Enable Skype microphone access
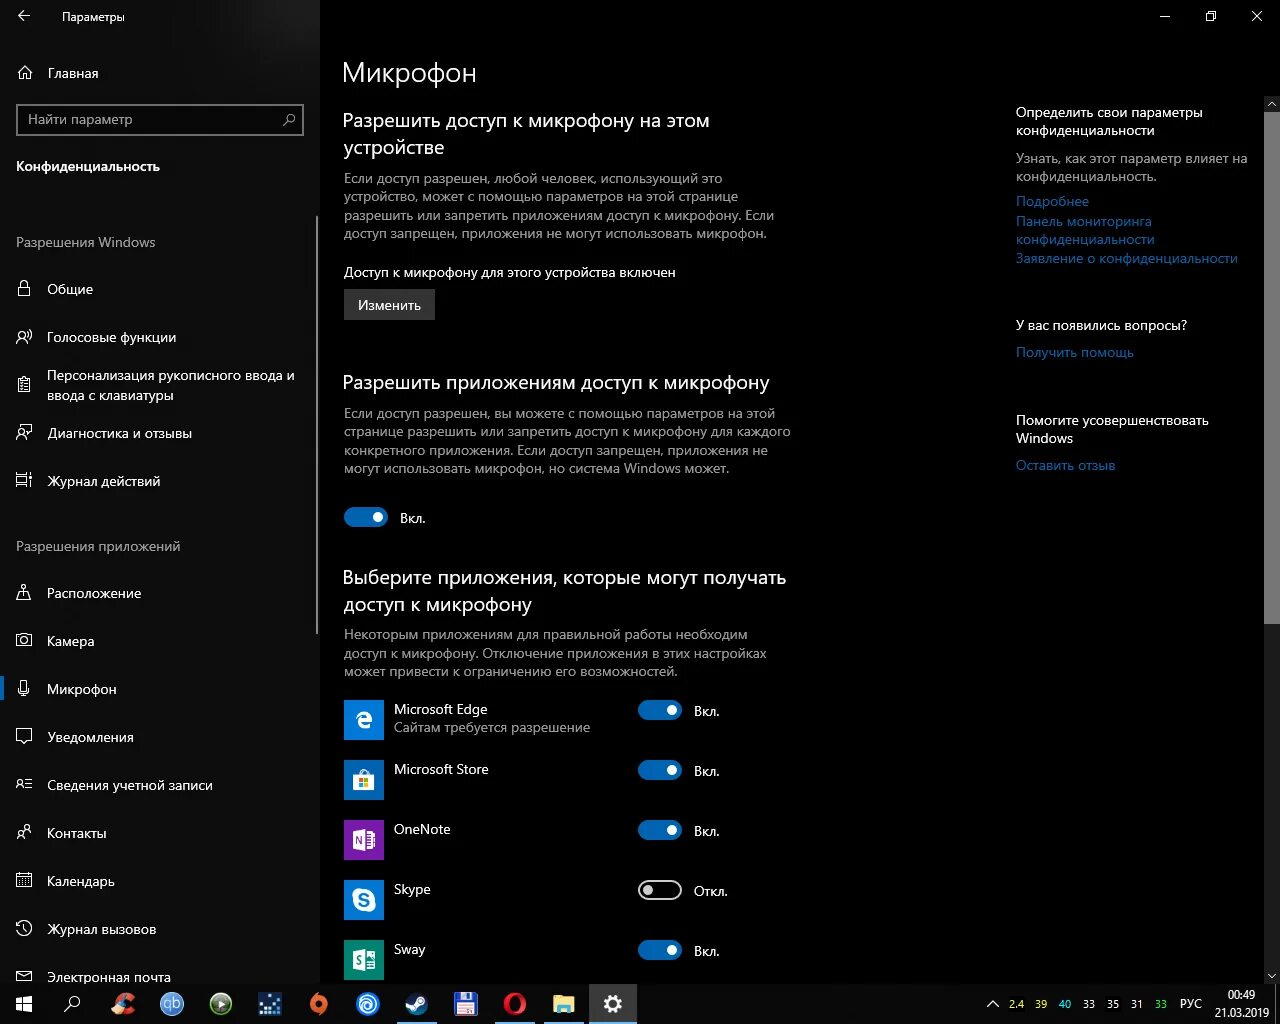1280x1024 pixels. pyautogui.click(x=660, y=890)
